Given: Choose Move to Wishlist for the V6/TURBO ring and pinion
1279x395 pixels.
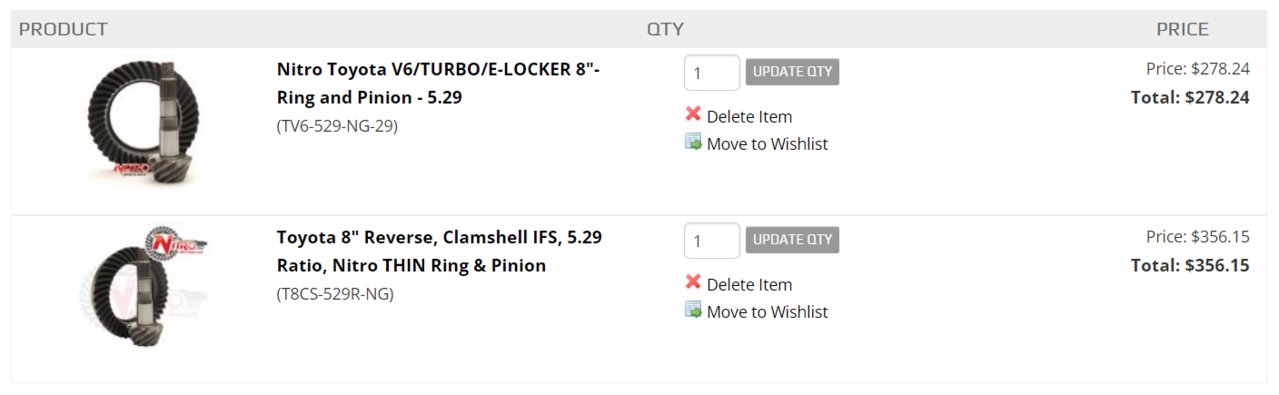Looking at the screenshot, I should pyautogui.click(x=767, y=144).
